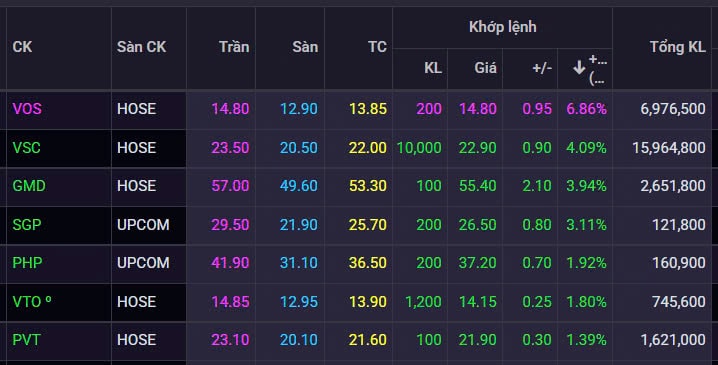Open the PVT stock symbol
The height and width of the screenshot is (365, 718).
tap(27, 340)
